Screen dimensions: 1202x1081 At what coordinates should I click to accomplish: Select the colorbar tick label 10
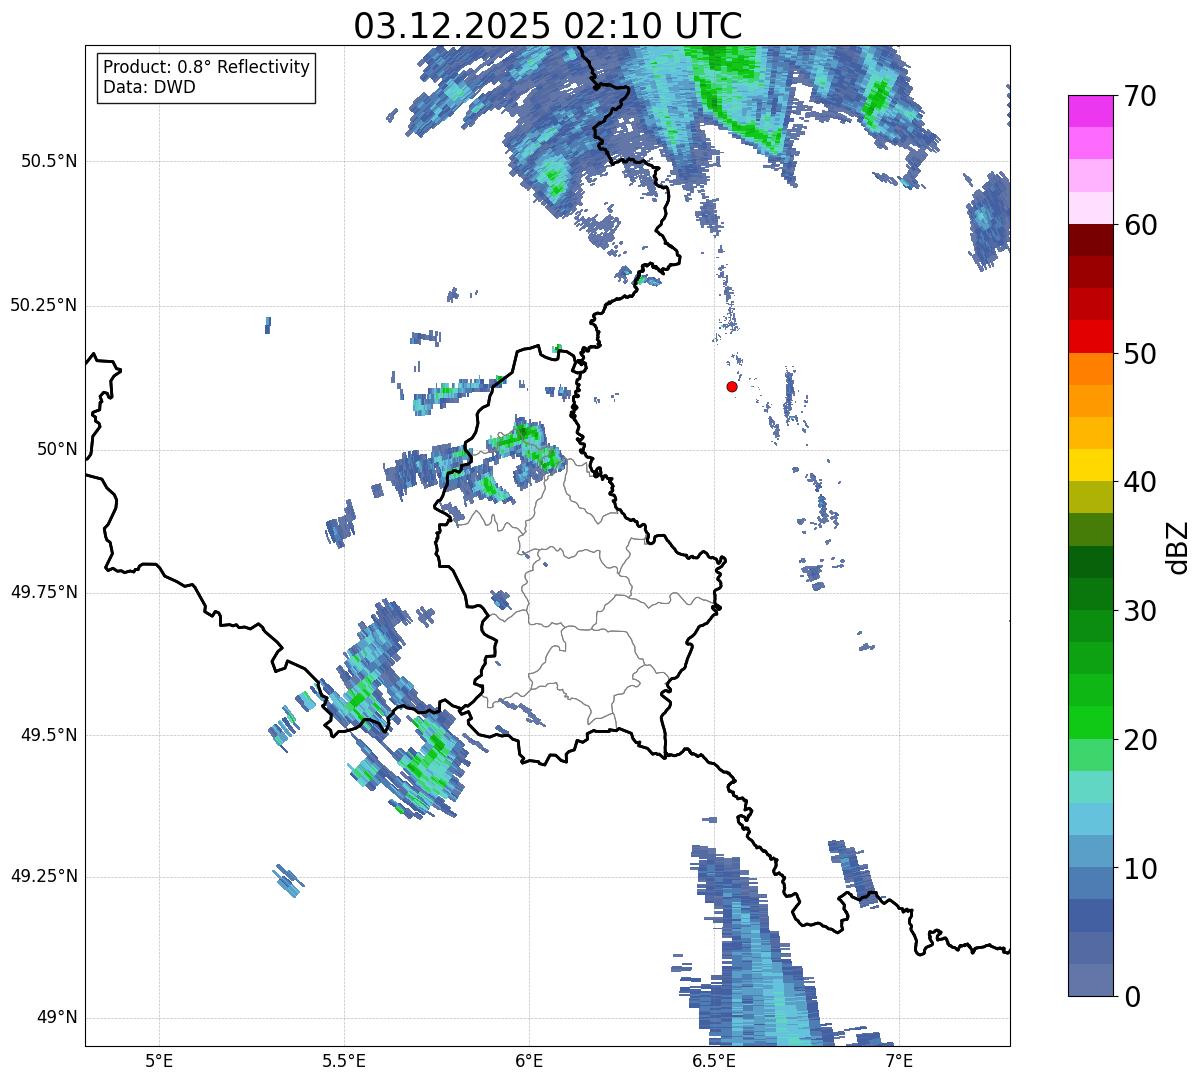tap(1140, 869)
